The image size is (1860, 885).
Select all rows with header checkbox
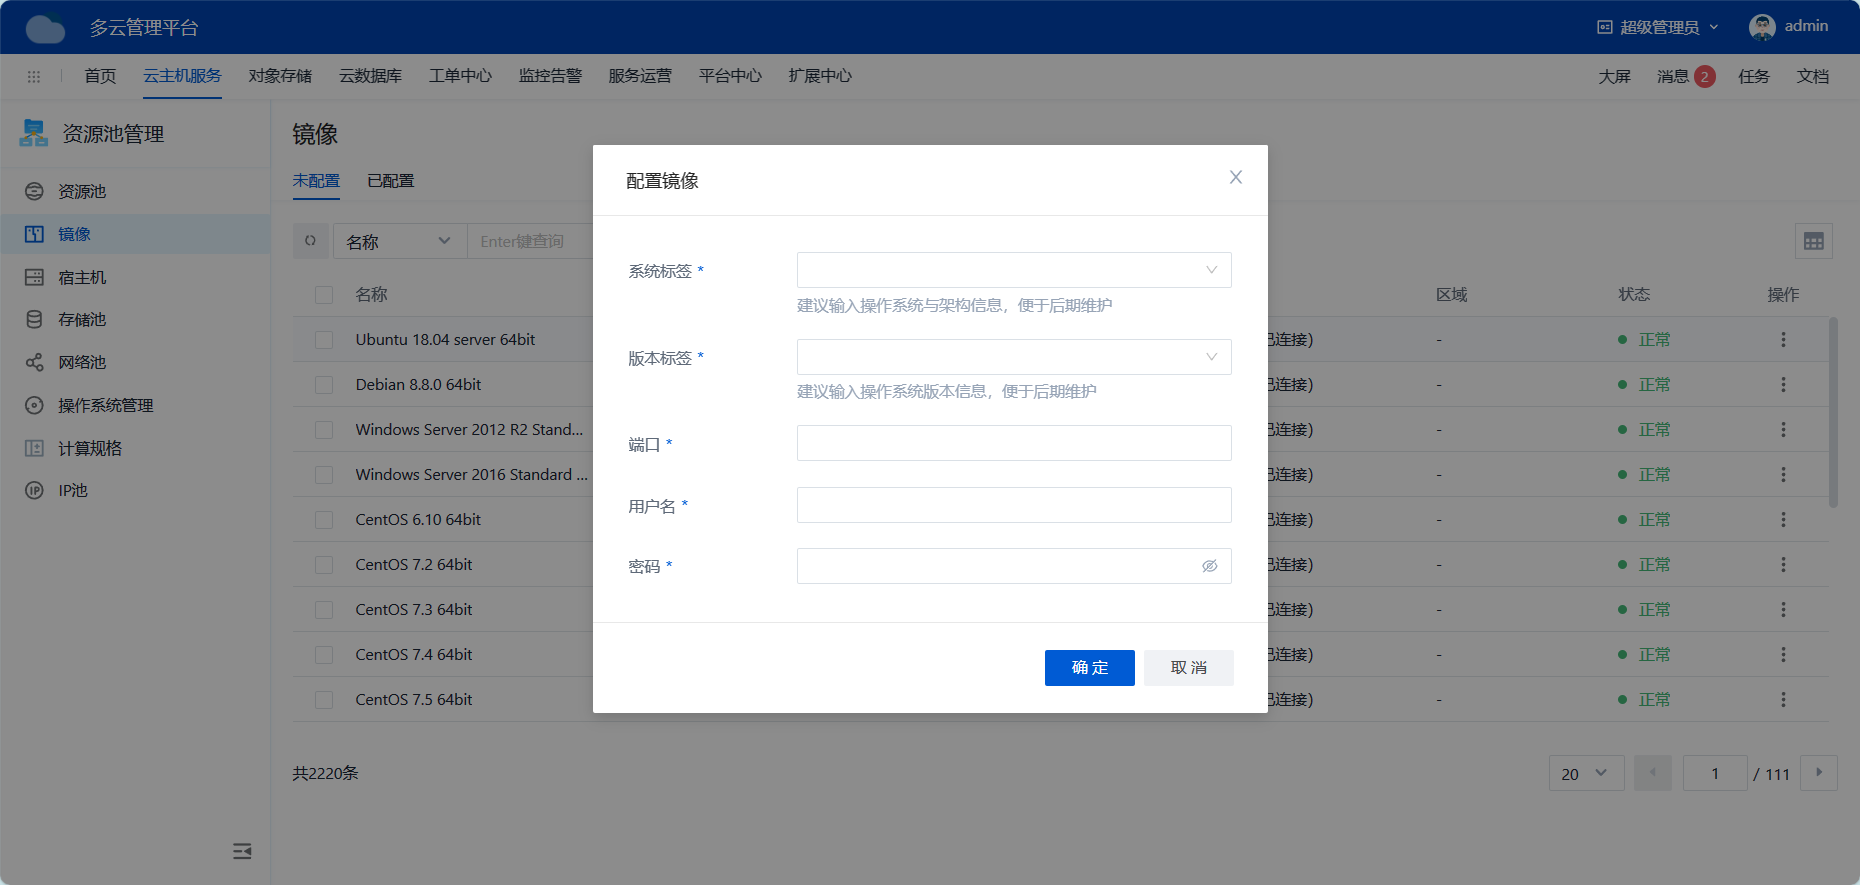point(324,295)
